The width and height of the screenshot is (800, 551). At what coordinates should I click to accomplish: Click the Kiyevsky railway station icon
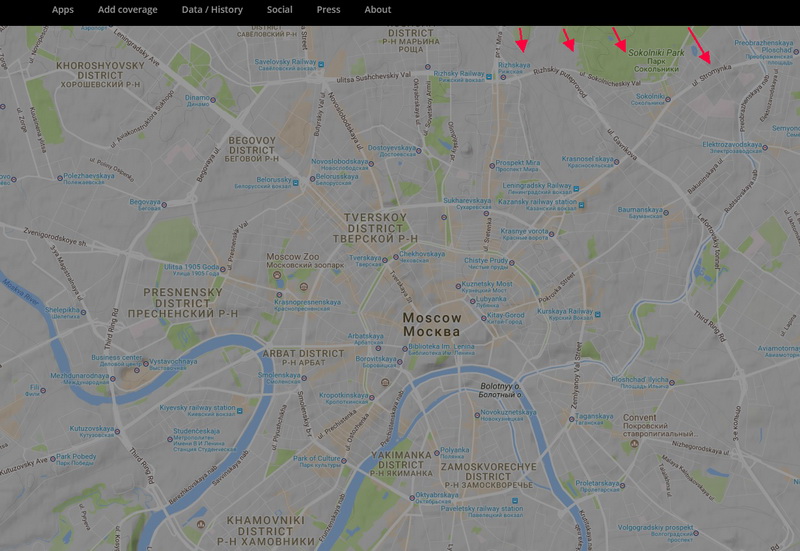[x=240, y=410]
